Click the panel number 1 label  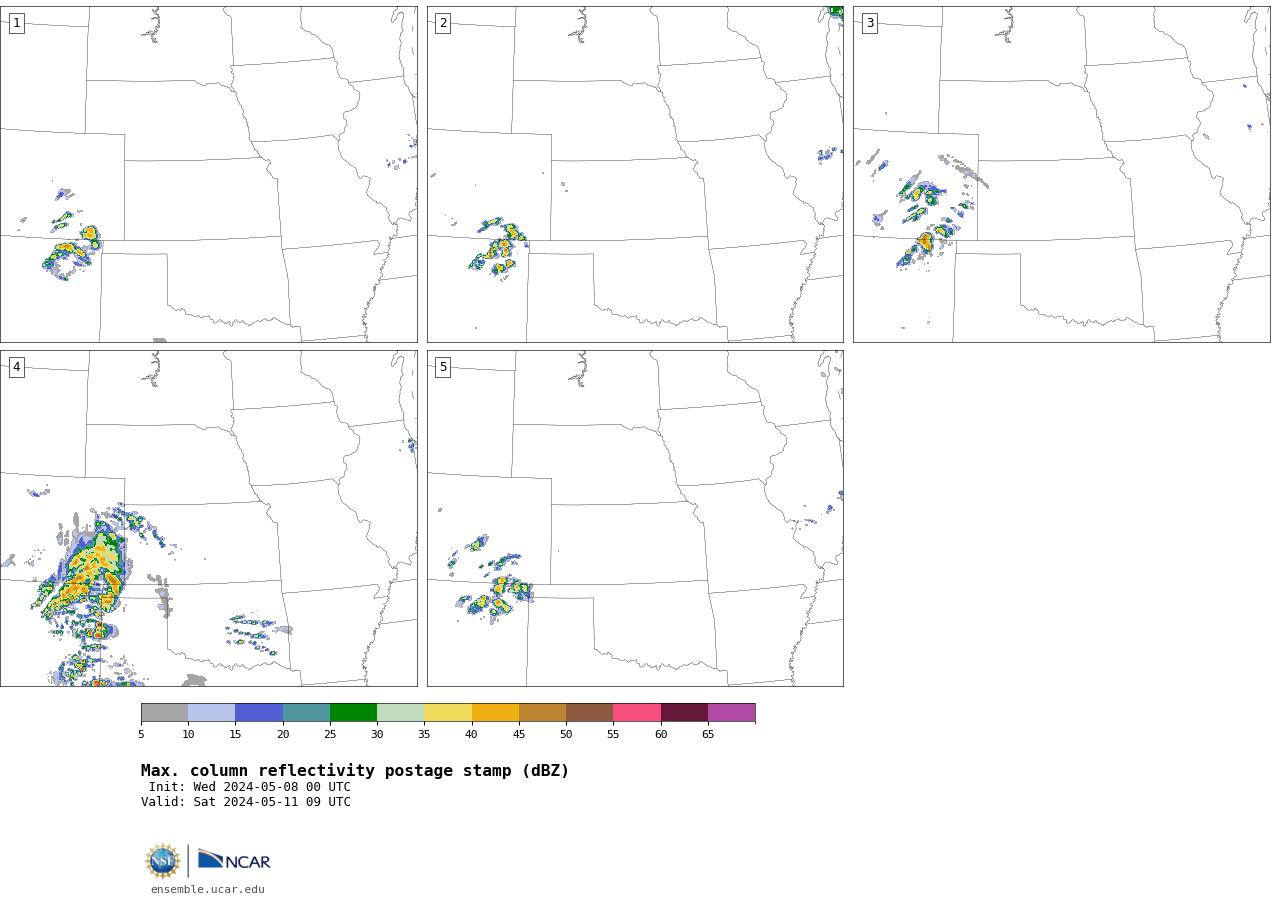(16, 23)
